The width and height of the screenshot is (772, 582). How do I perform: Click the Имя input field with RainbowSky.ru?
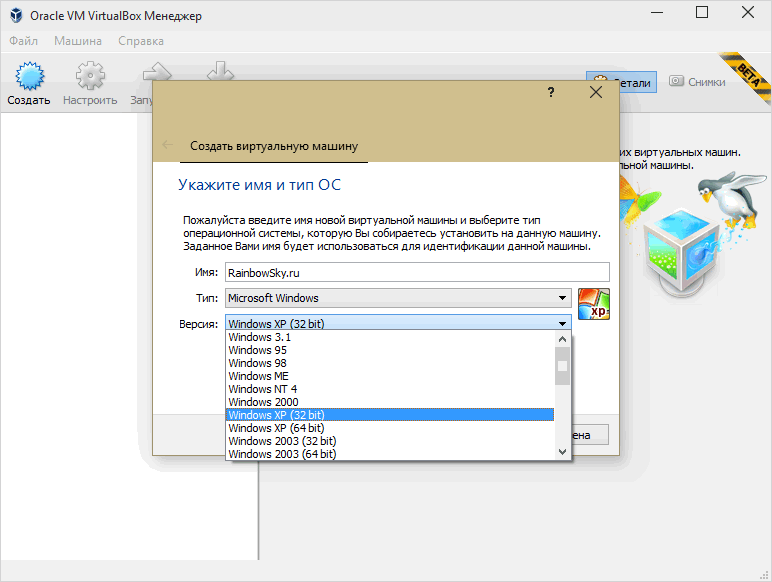point(417,272)
